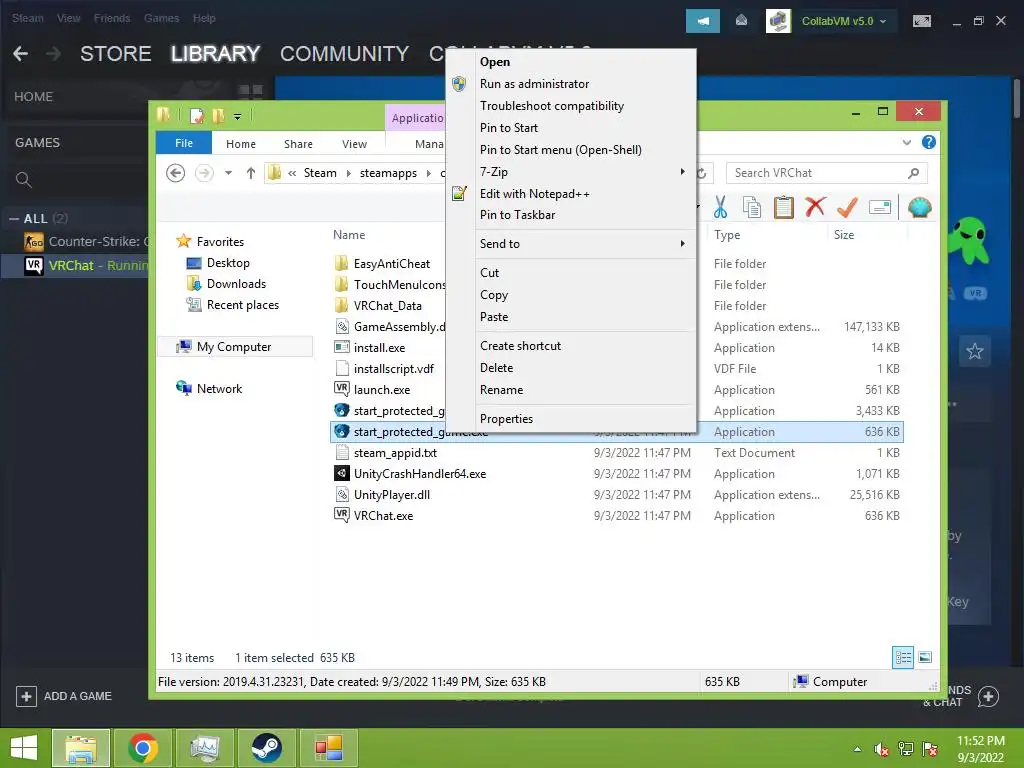Open quick access toolbar customize dropdown
Screen dimensions: 1024x768
237,117
